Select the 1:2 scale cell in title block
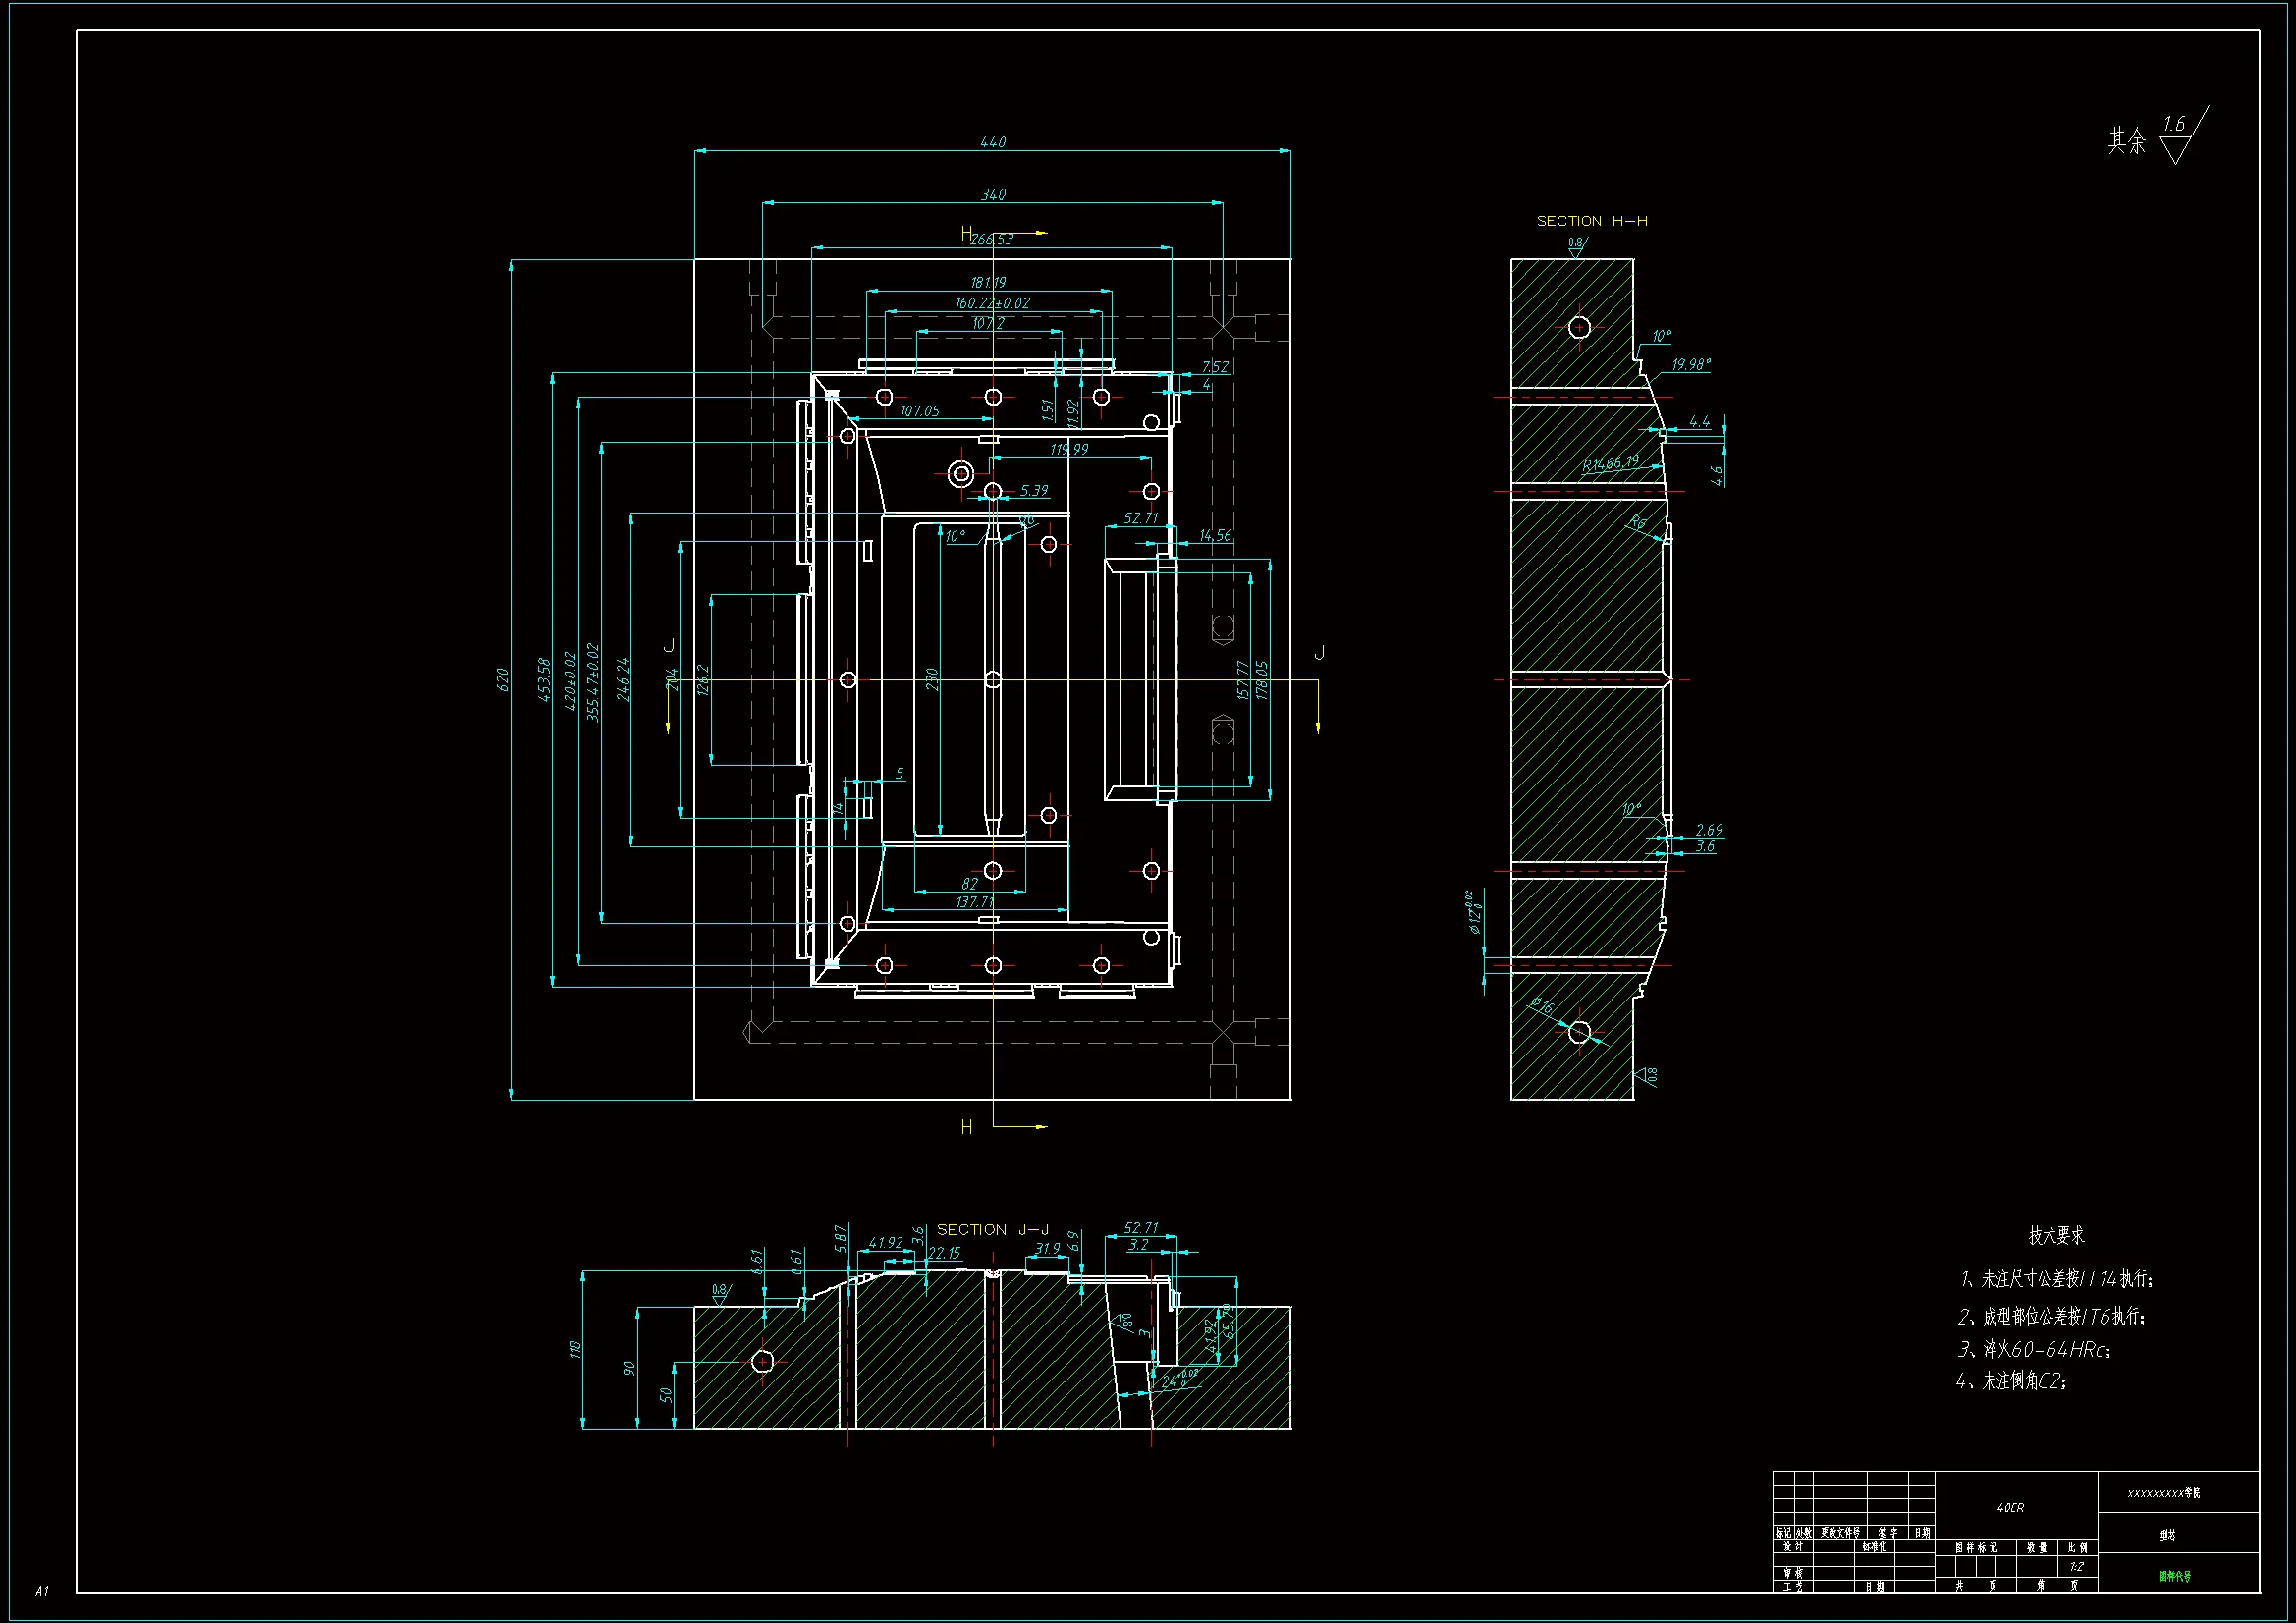This screenshot has height=1623, width=2296. [2076, 1567]
